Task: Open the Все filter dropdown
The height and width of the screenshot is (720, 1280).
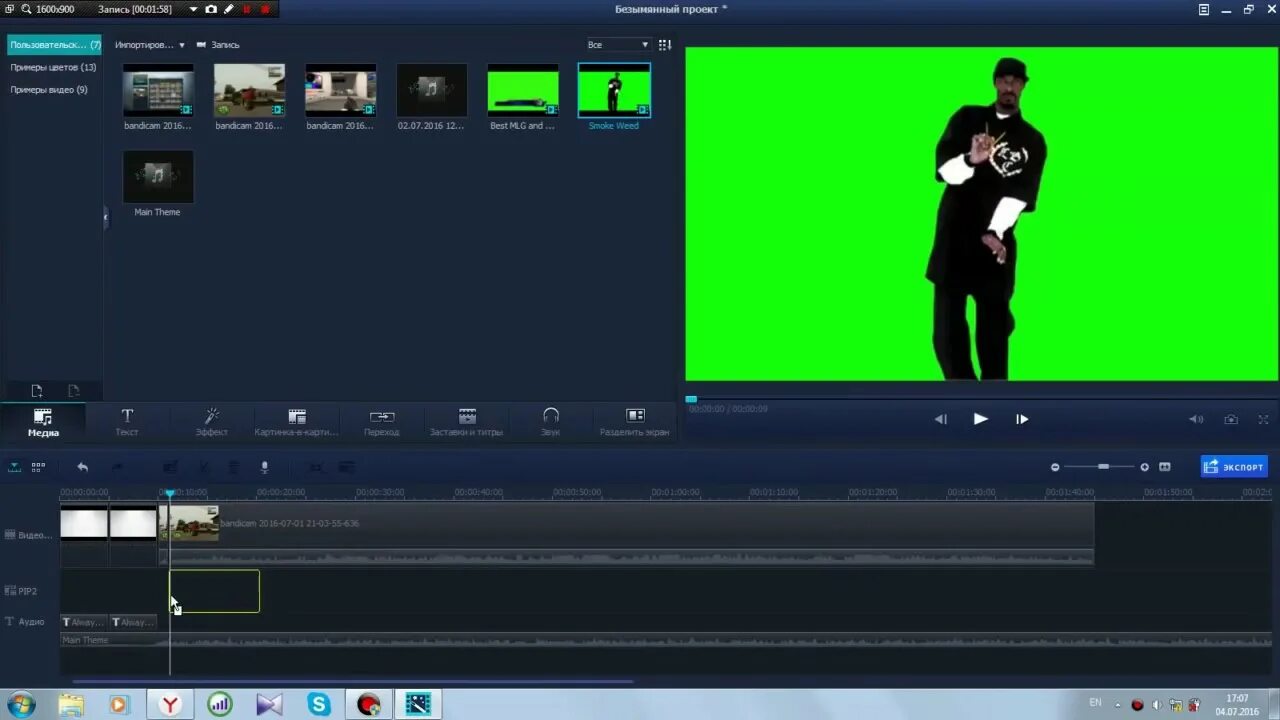Action: (x=617, y=45)
